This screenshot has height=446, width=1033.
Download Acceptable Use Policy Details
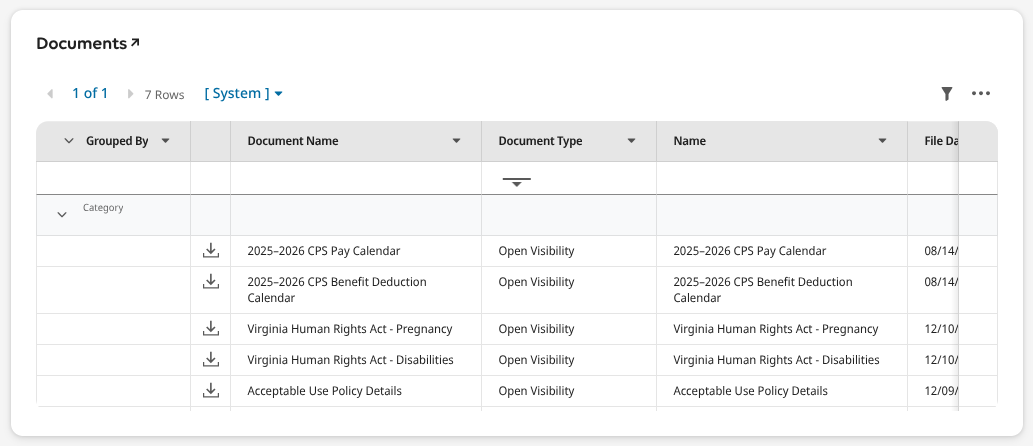pyautogui.click(x=210, y=390)
